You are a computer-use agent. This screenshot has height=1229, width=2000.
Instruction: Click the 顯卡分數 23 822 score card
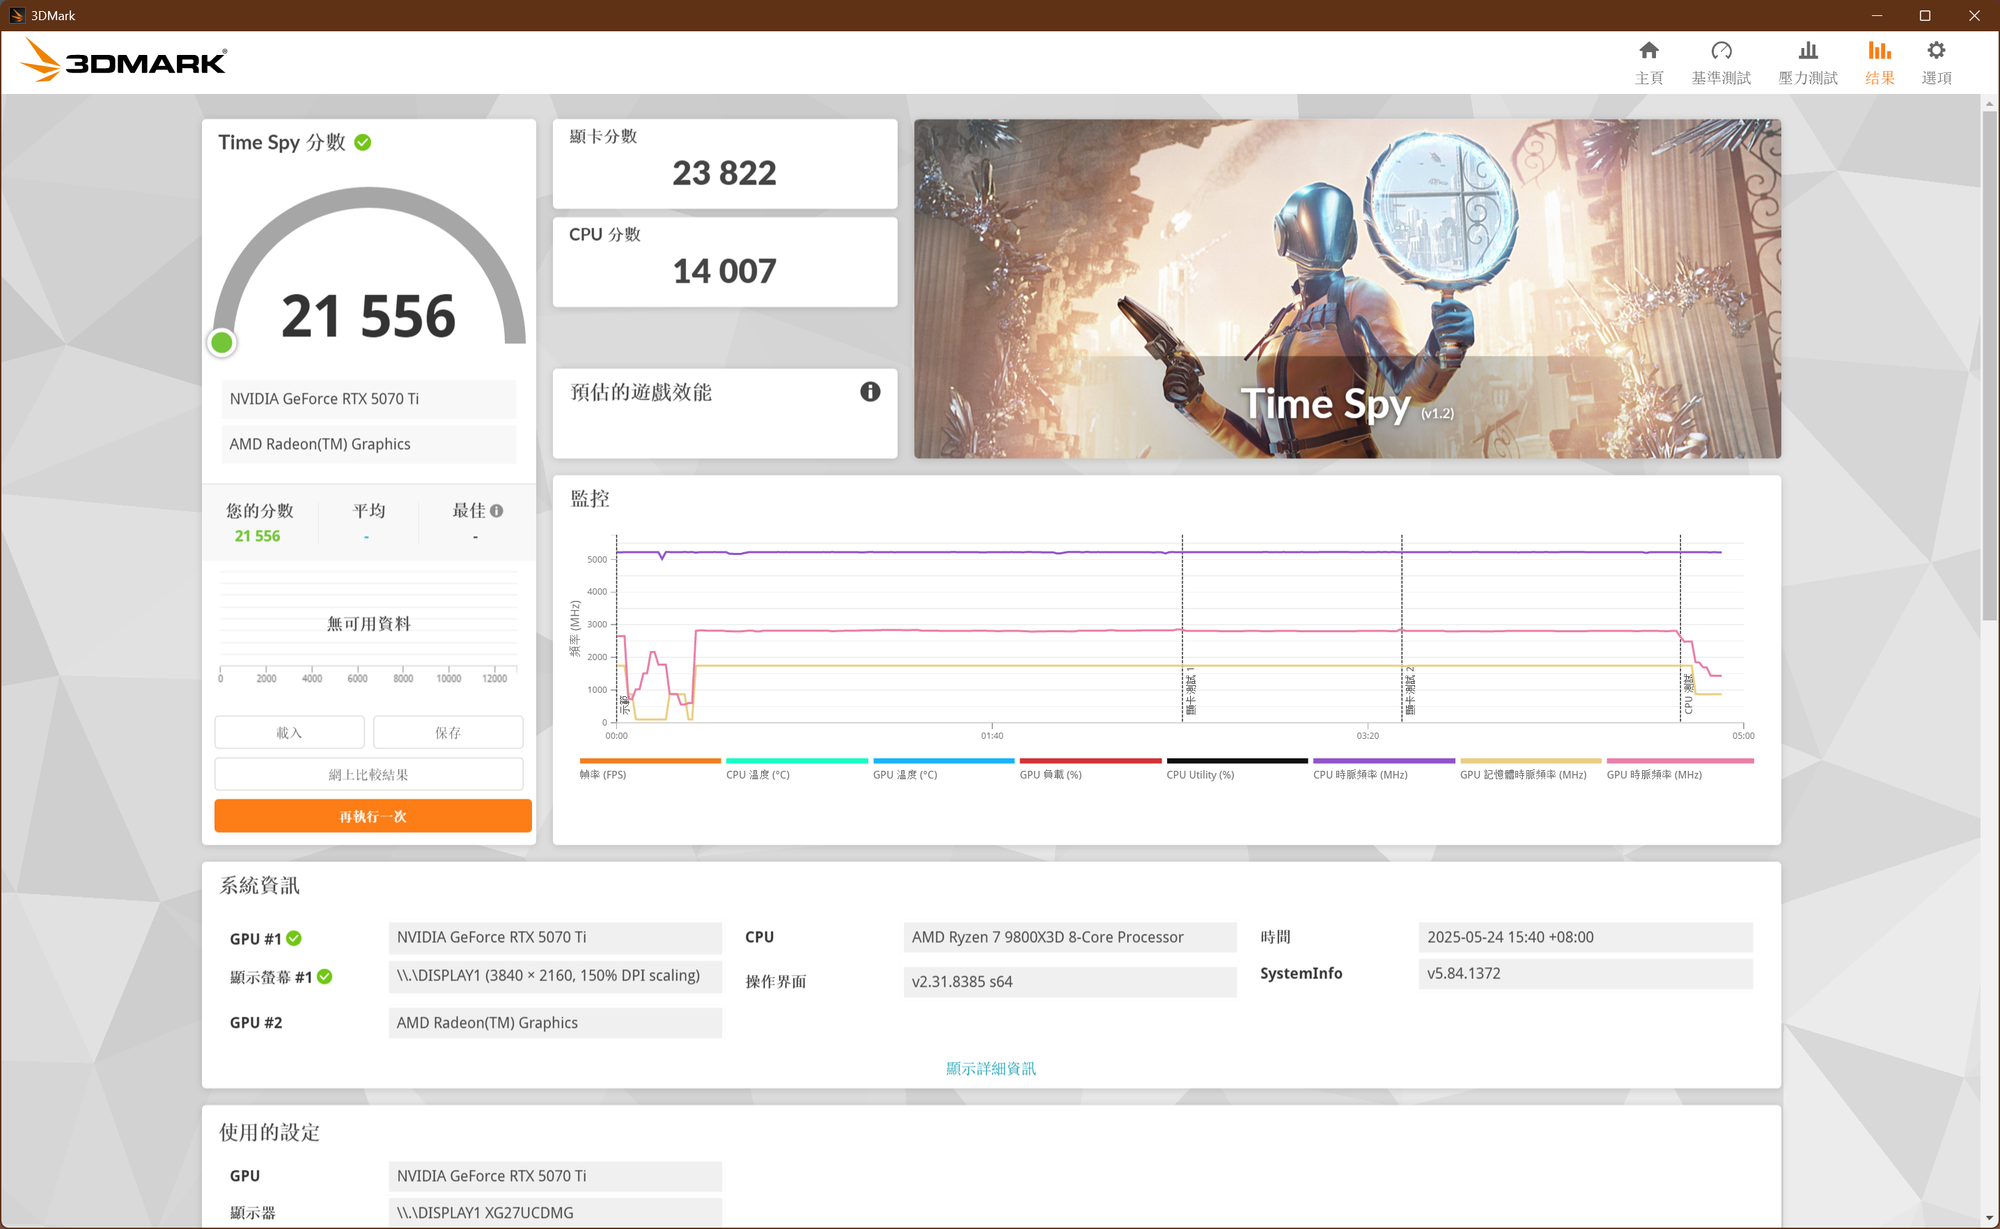[x=725, y=164]
